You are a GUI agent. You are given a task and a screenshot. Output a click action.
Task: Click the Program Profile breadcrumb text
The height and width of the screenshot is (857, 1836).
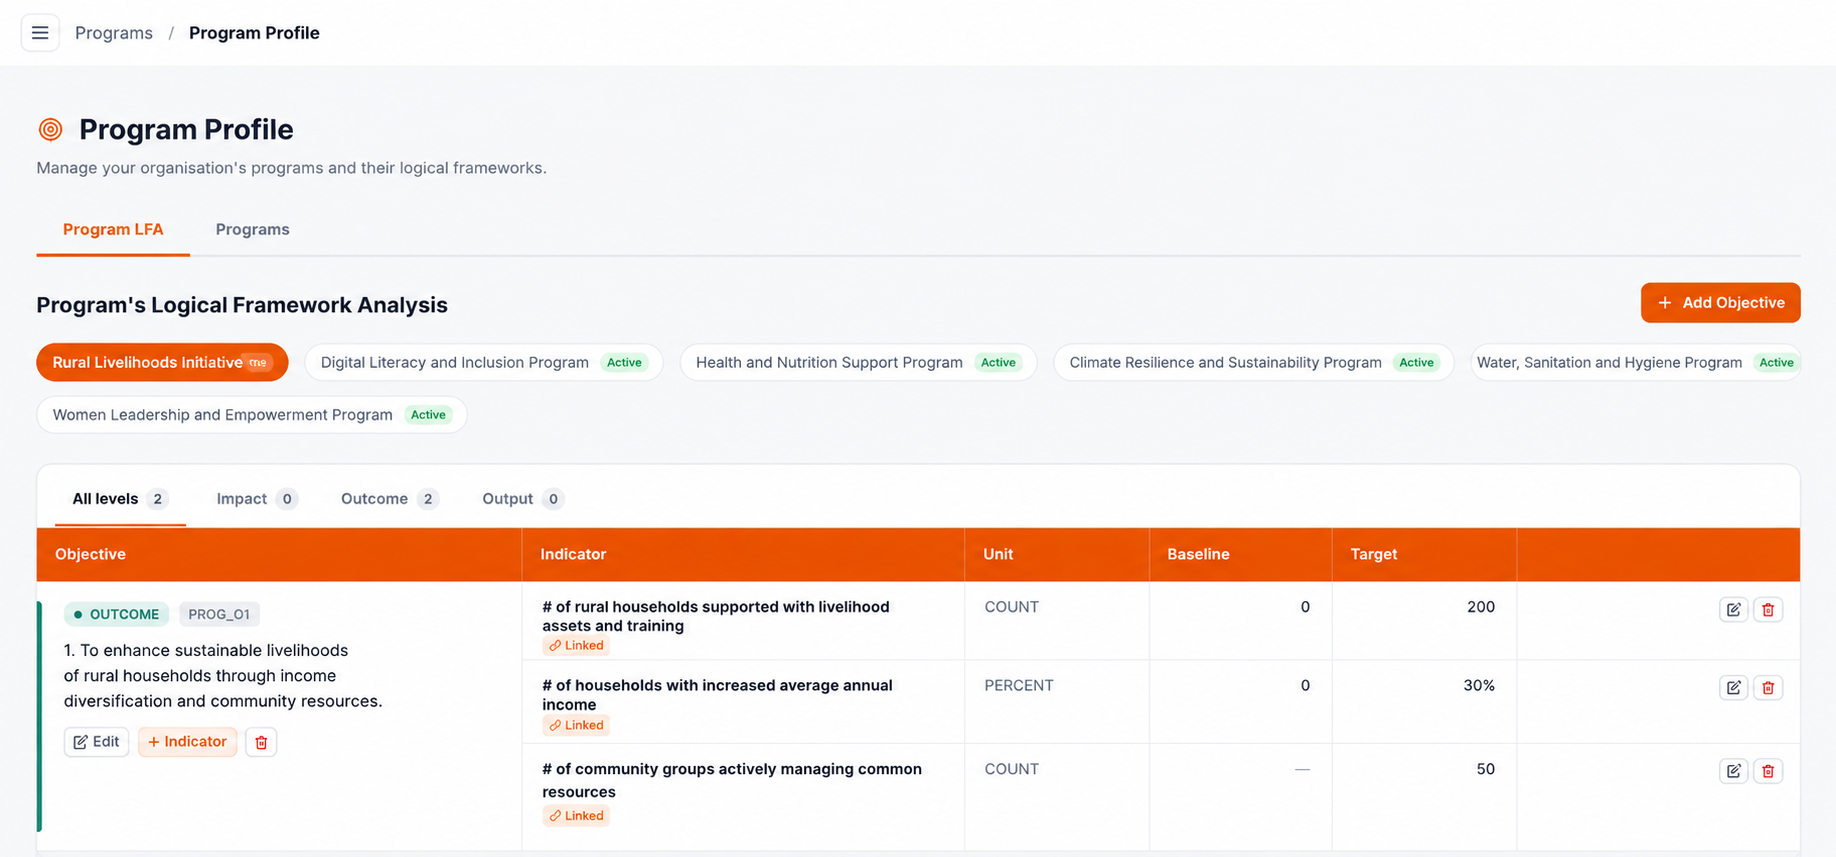pos(254,33)
